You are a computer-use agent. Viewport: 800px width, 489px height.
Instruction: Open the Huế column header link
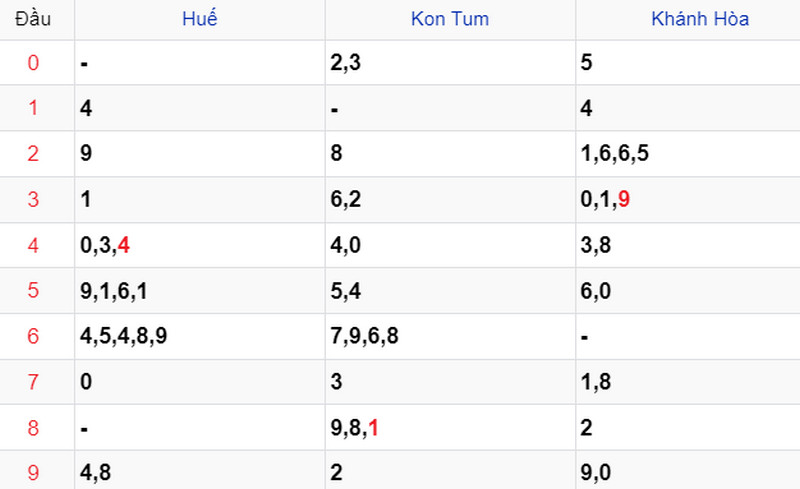tap(199, 19)
